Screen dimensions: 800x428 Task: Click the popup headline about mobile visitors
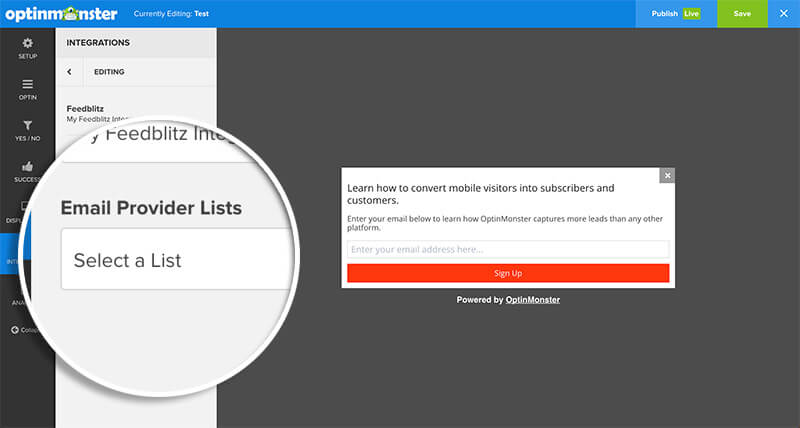pos(481,194)
